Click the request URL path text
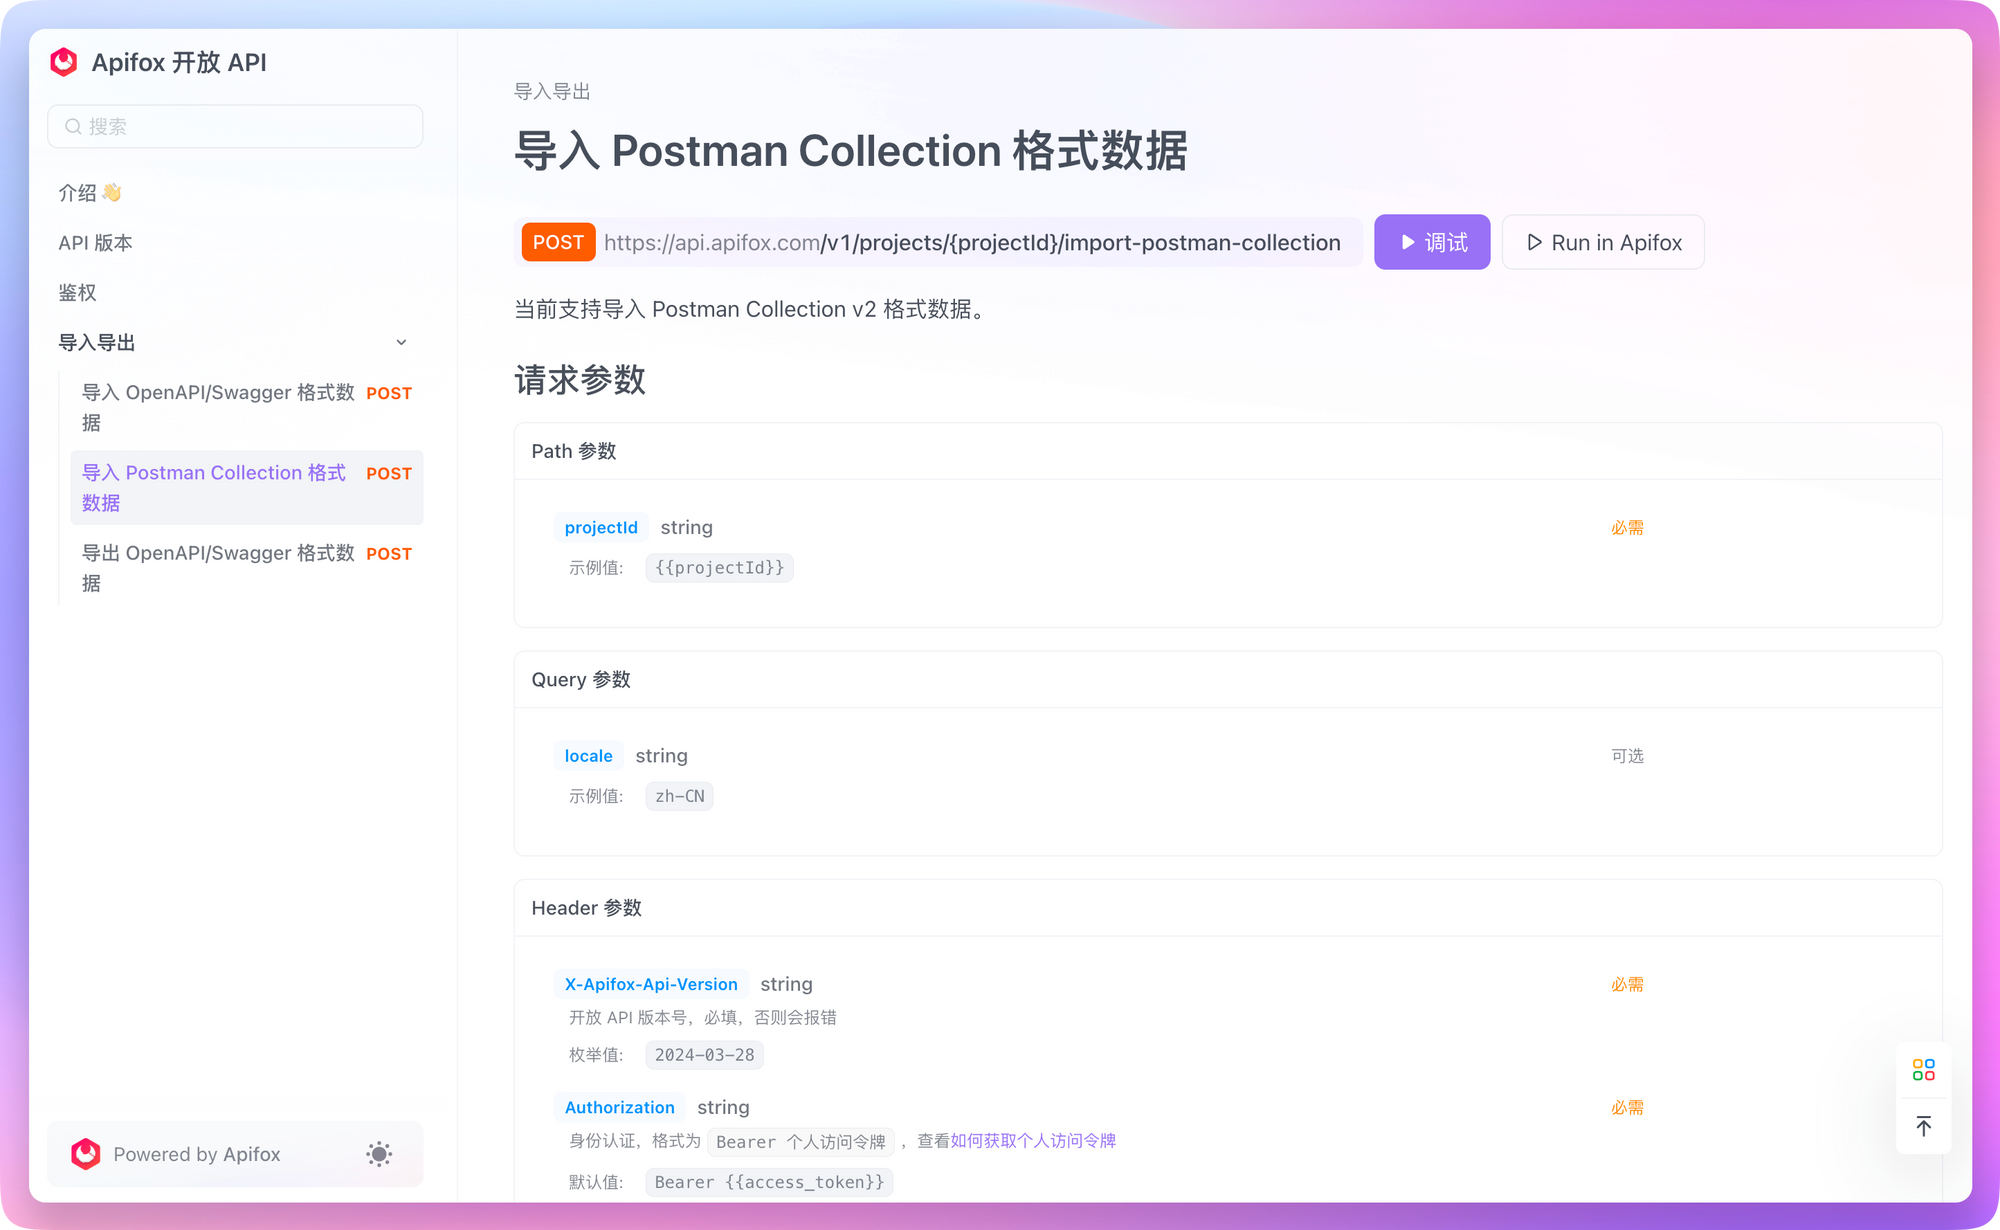Image resolution: width=2000 pixels, height=1230 pixels. pyautogui.click(x=972, y=243)
